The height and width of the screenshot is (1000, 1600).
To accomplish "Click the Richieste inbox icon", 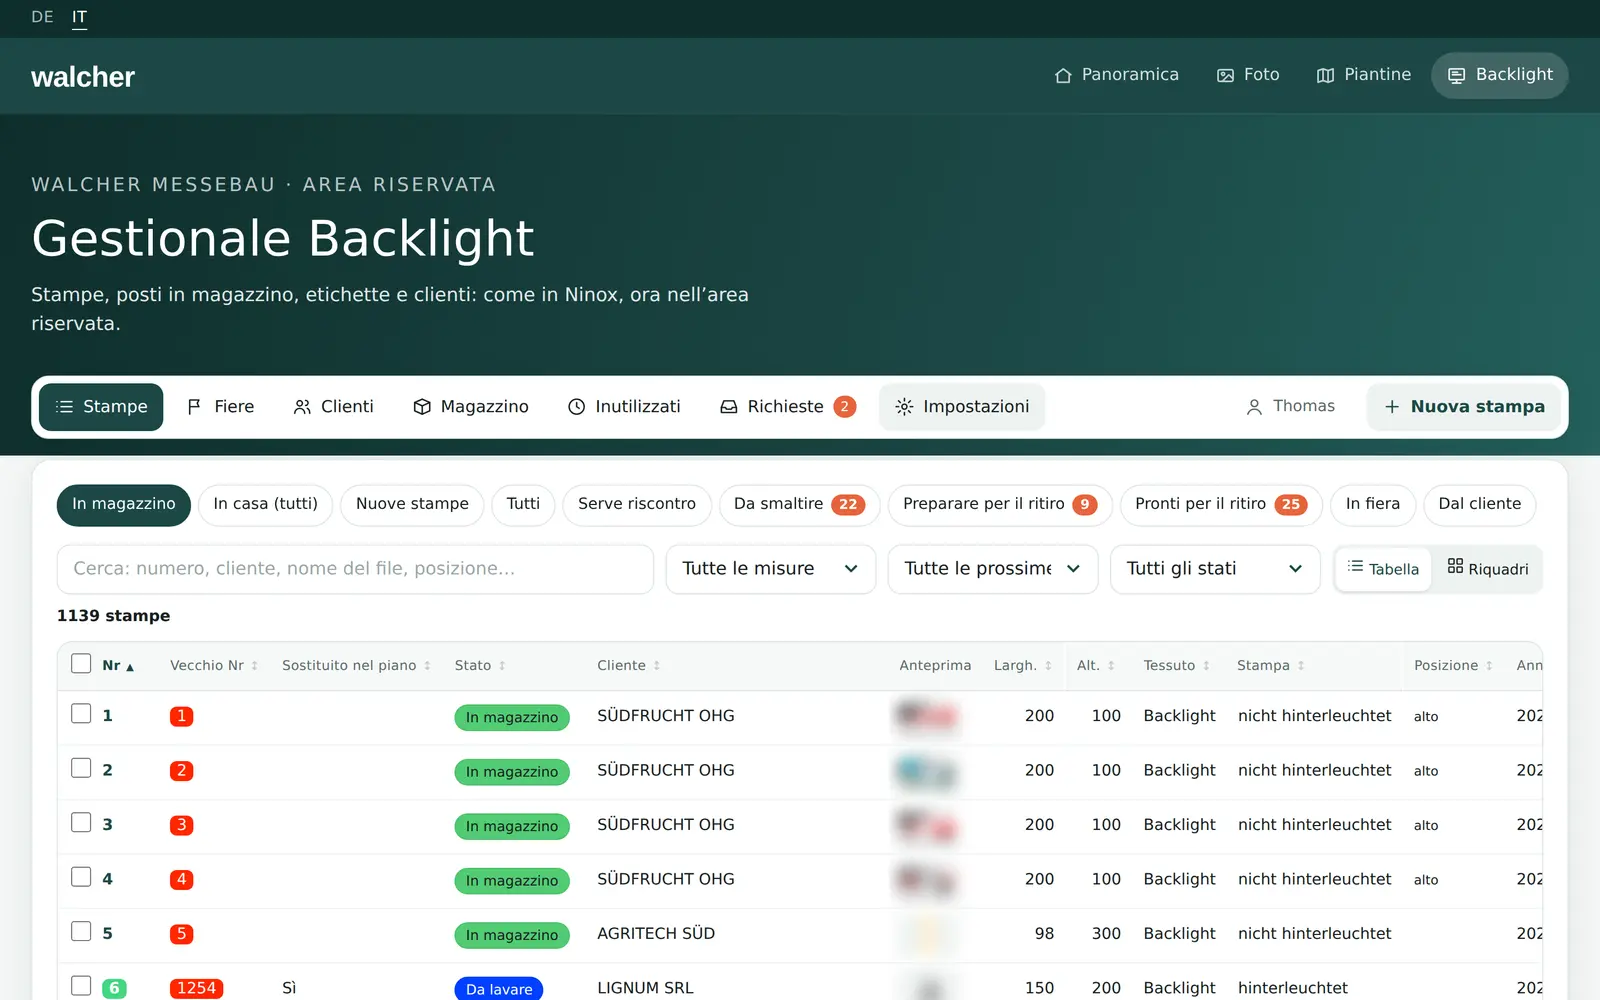I will click(729, 407).
